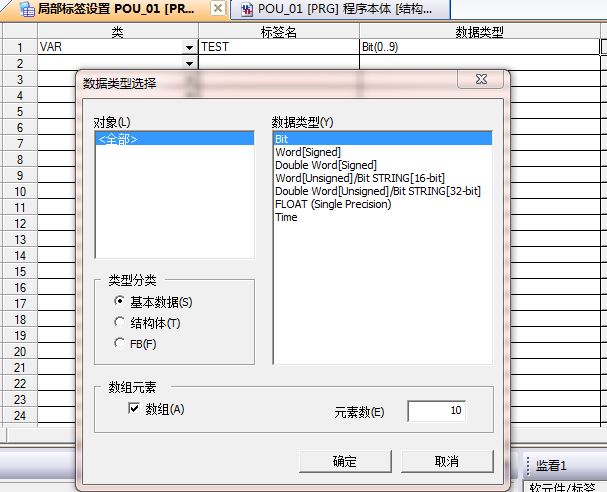Uncheck the 数组(A) array checkbox
The image size is (607, 492).
point(133,409)
